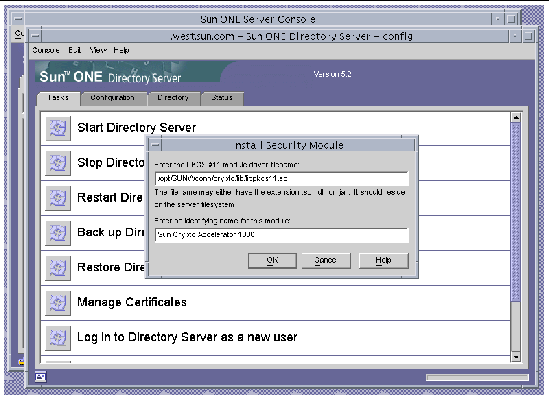The image size is (549, 400).
Task: Open the Help menu in menu bar
Action: point(121,50)
